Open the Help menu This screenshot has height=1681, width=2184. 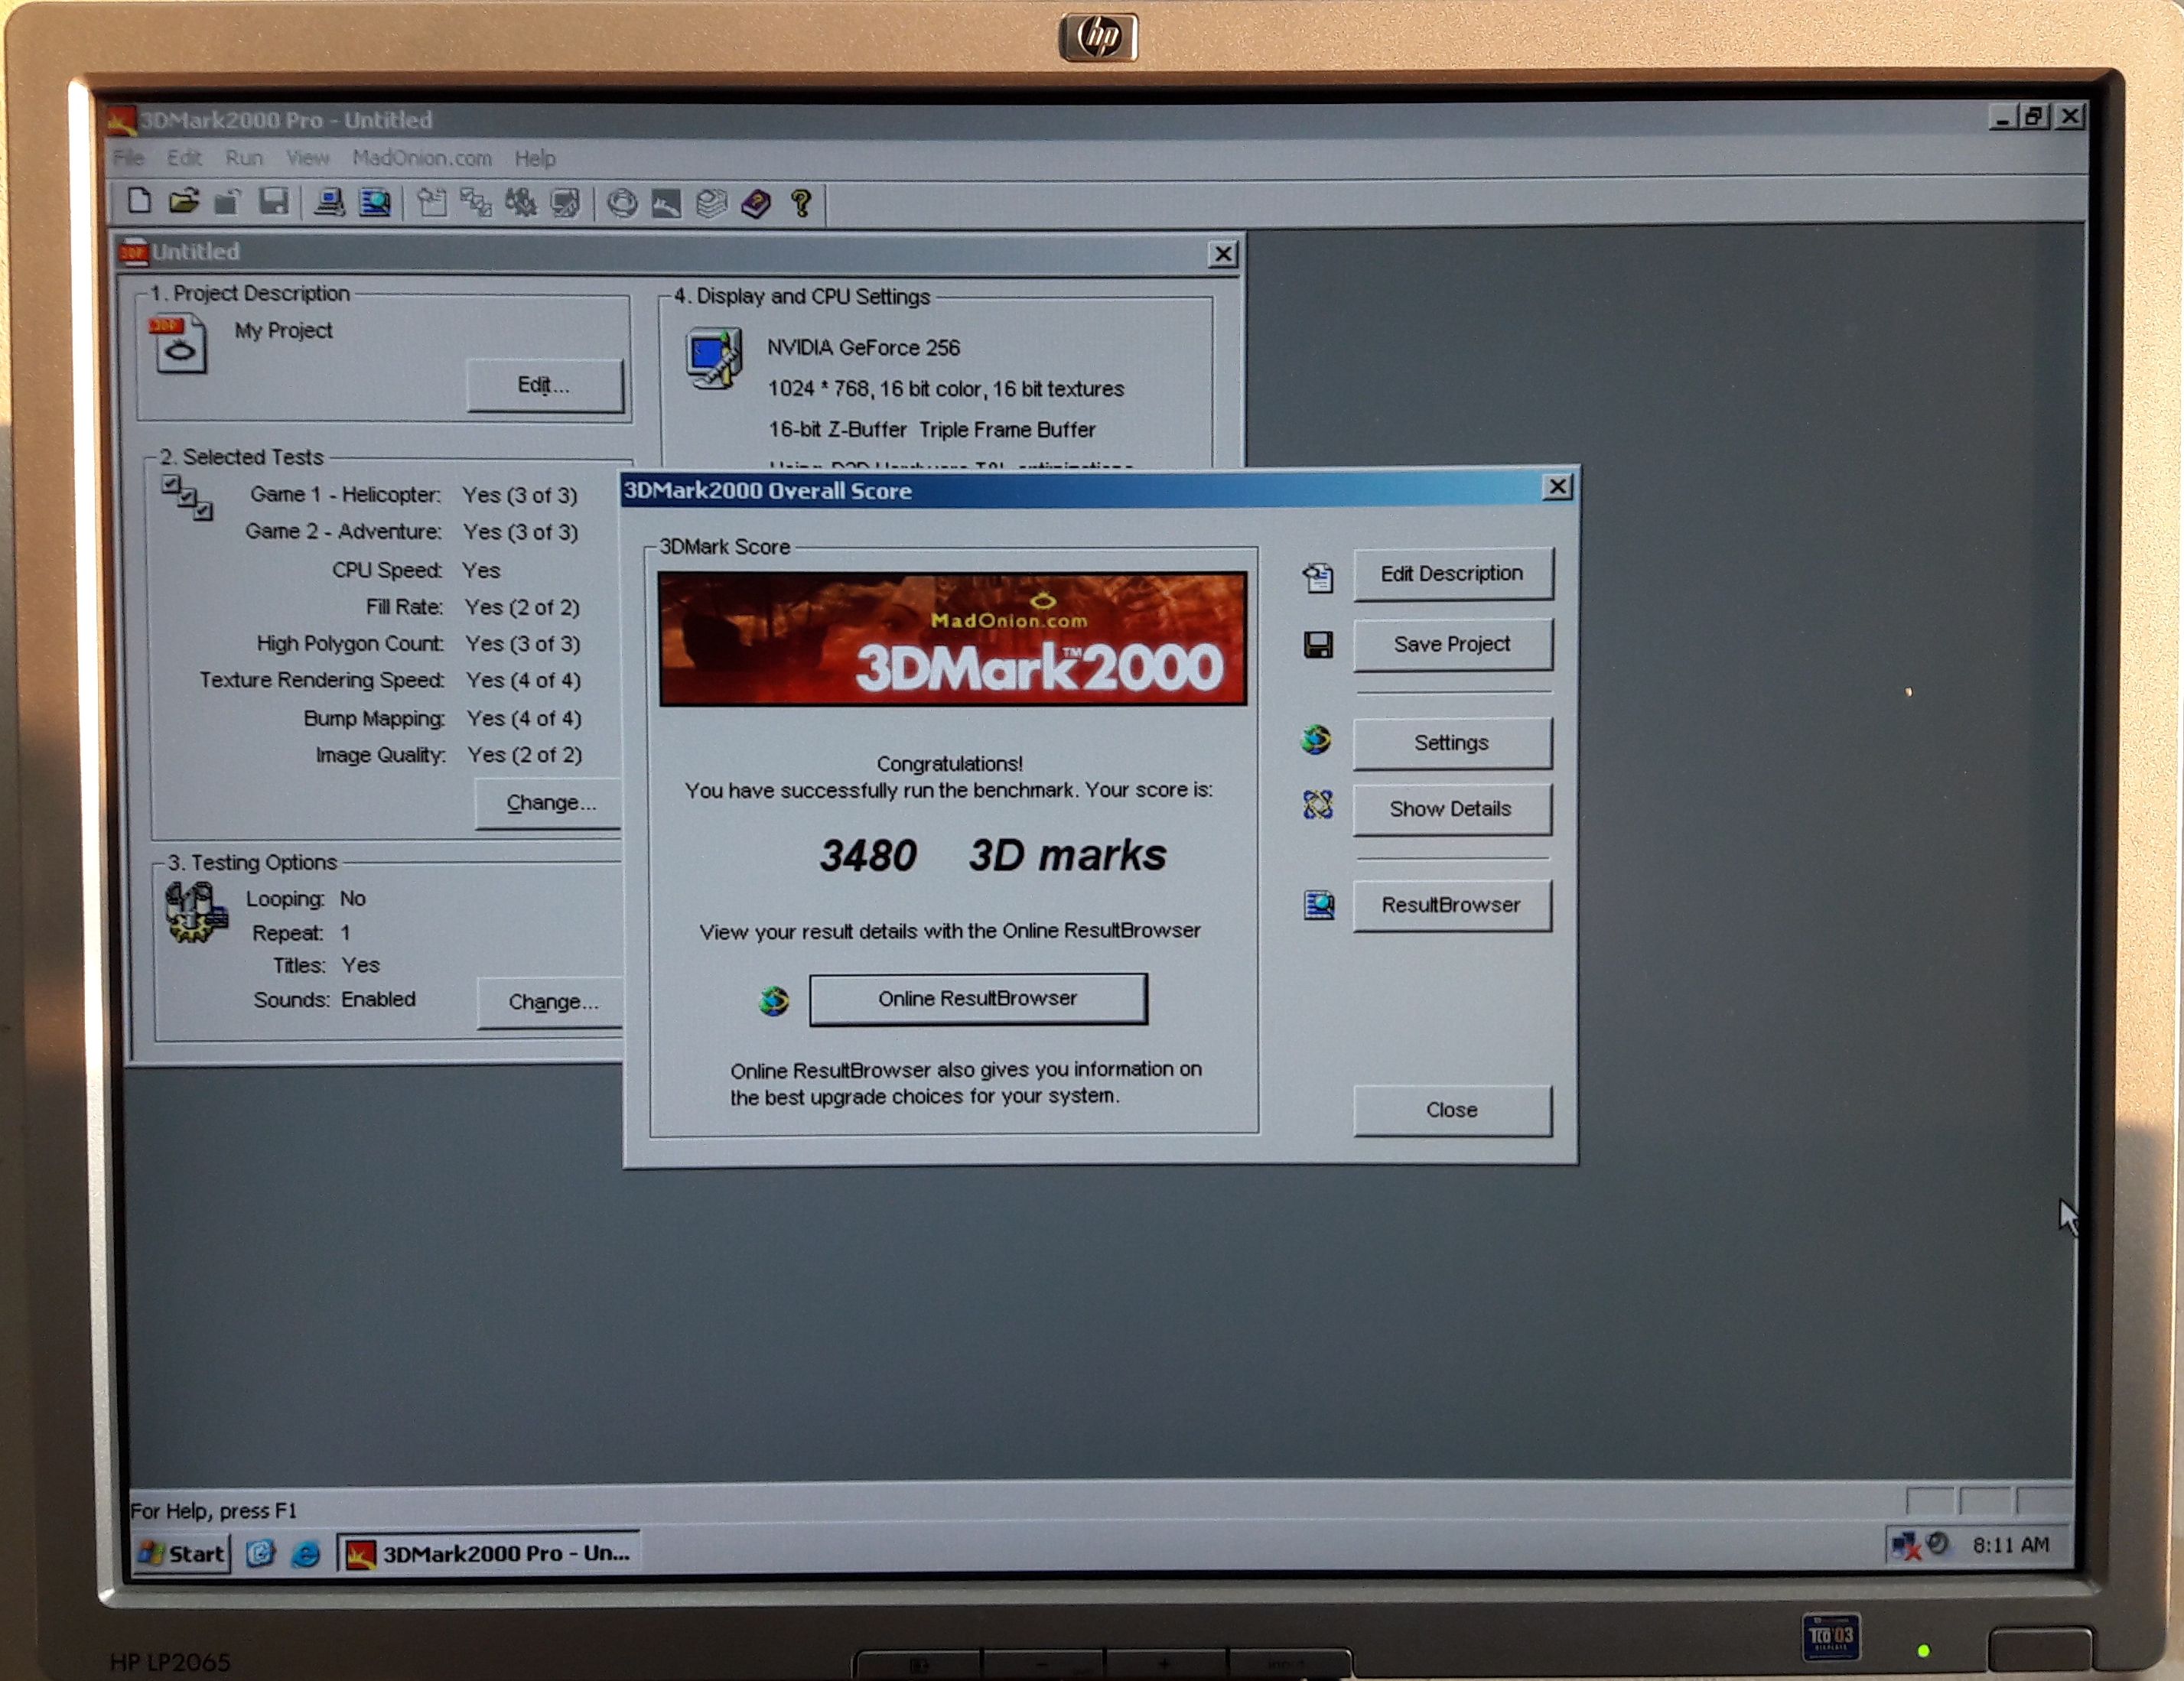pos(535,158)
